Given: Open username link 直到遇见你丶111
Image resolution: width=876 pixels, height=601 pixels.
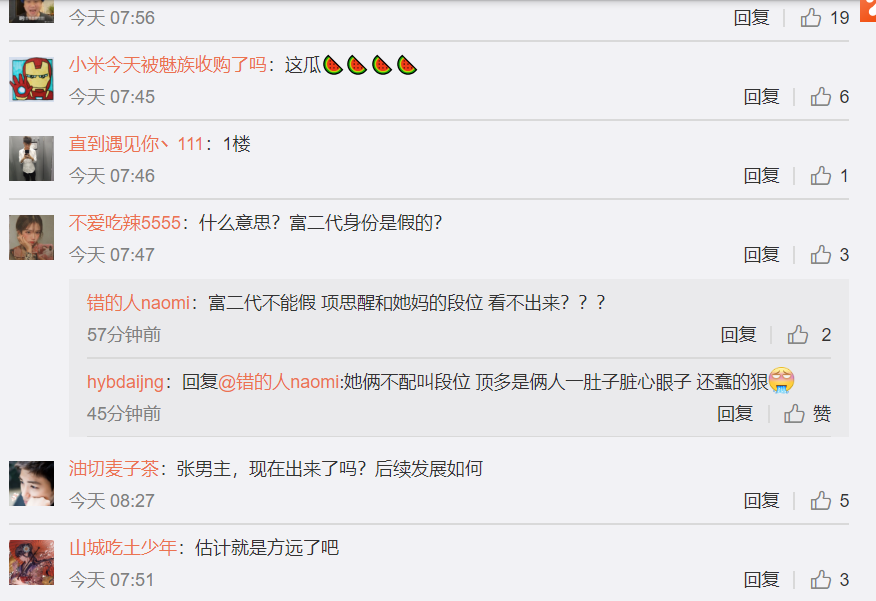Looking at the screenshot, I should 136,144.
